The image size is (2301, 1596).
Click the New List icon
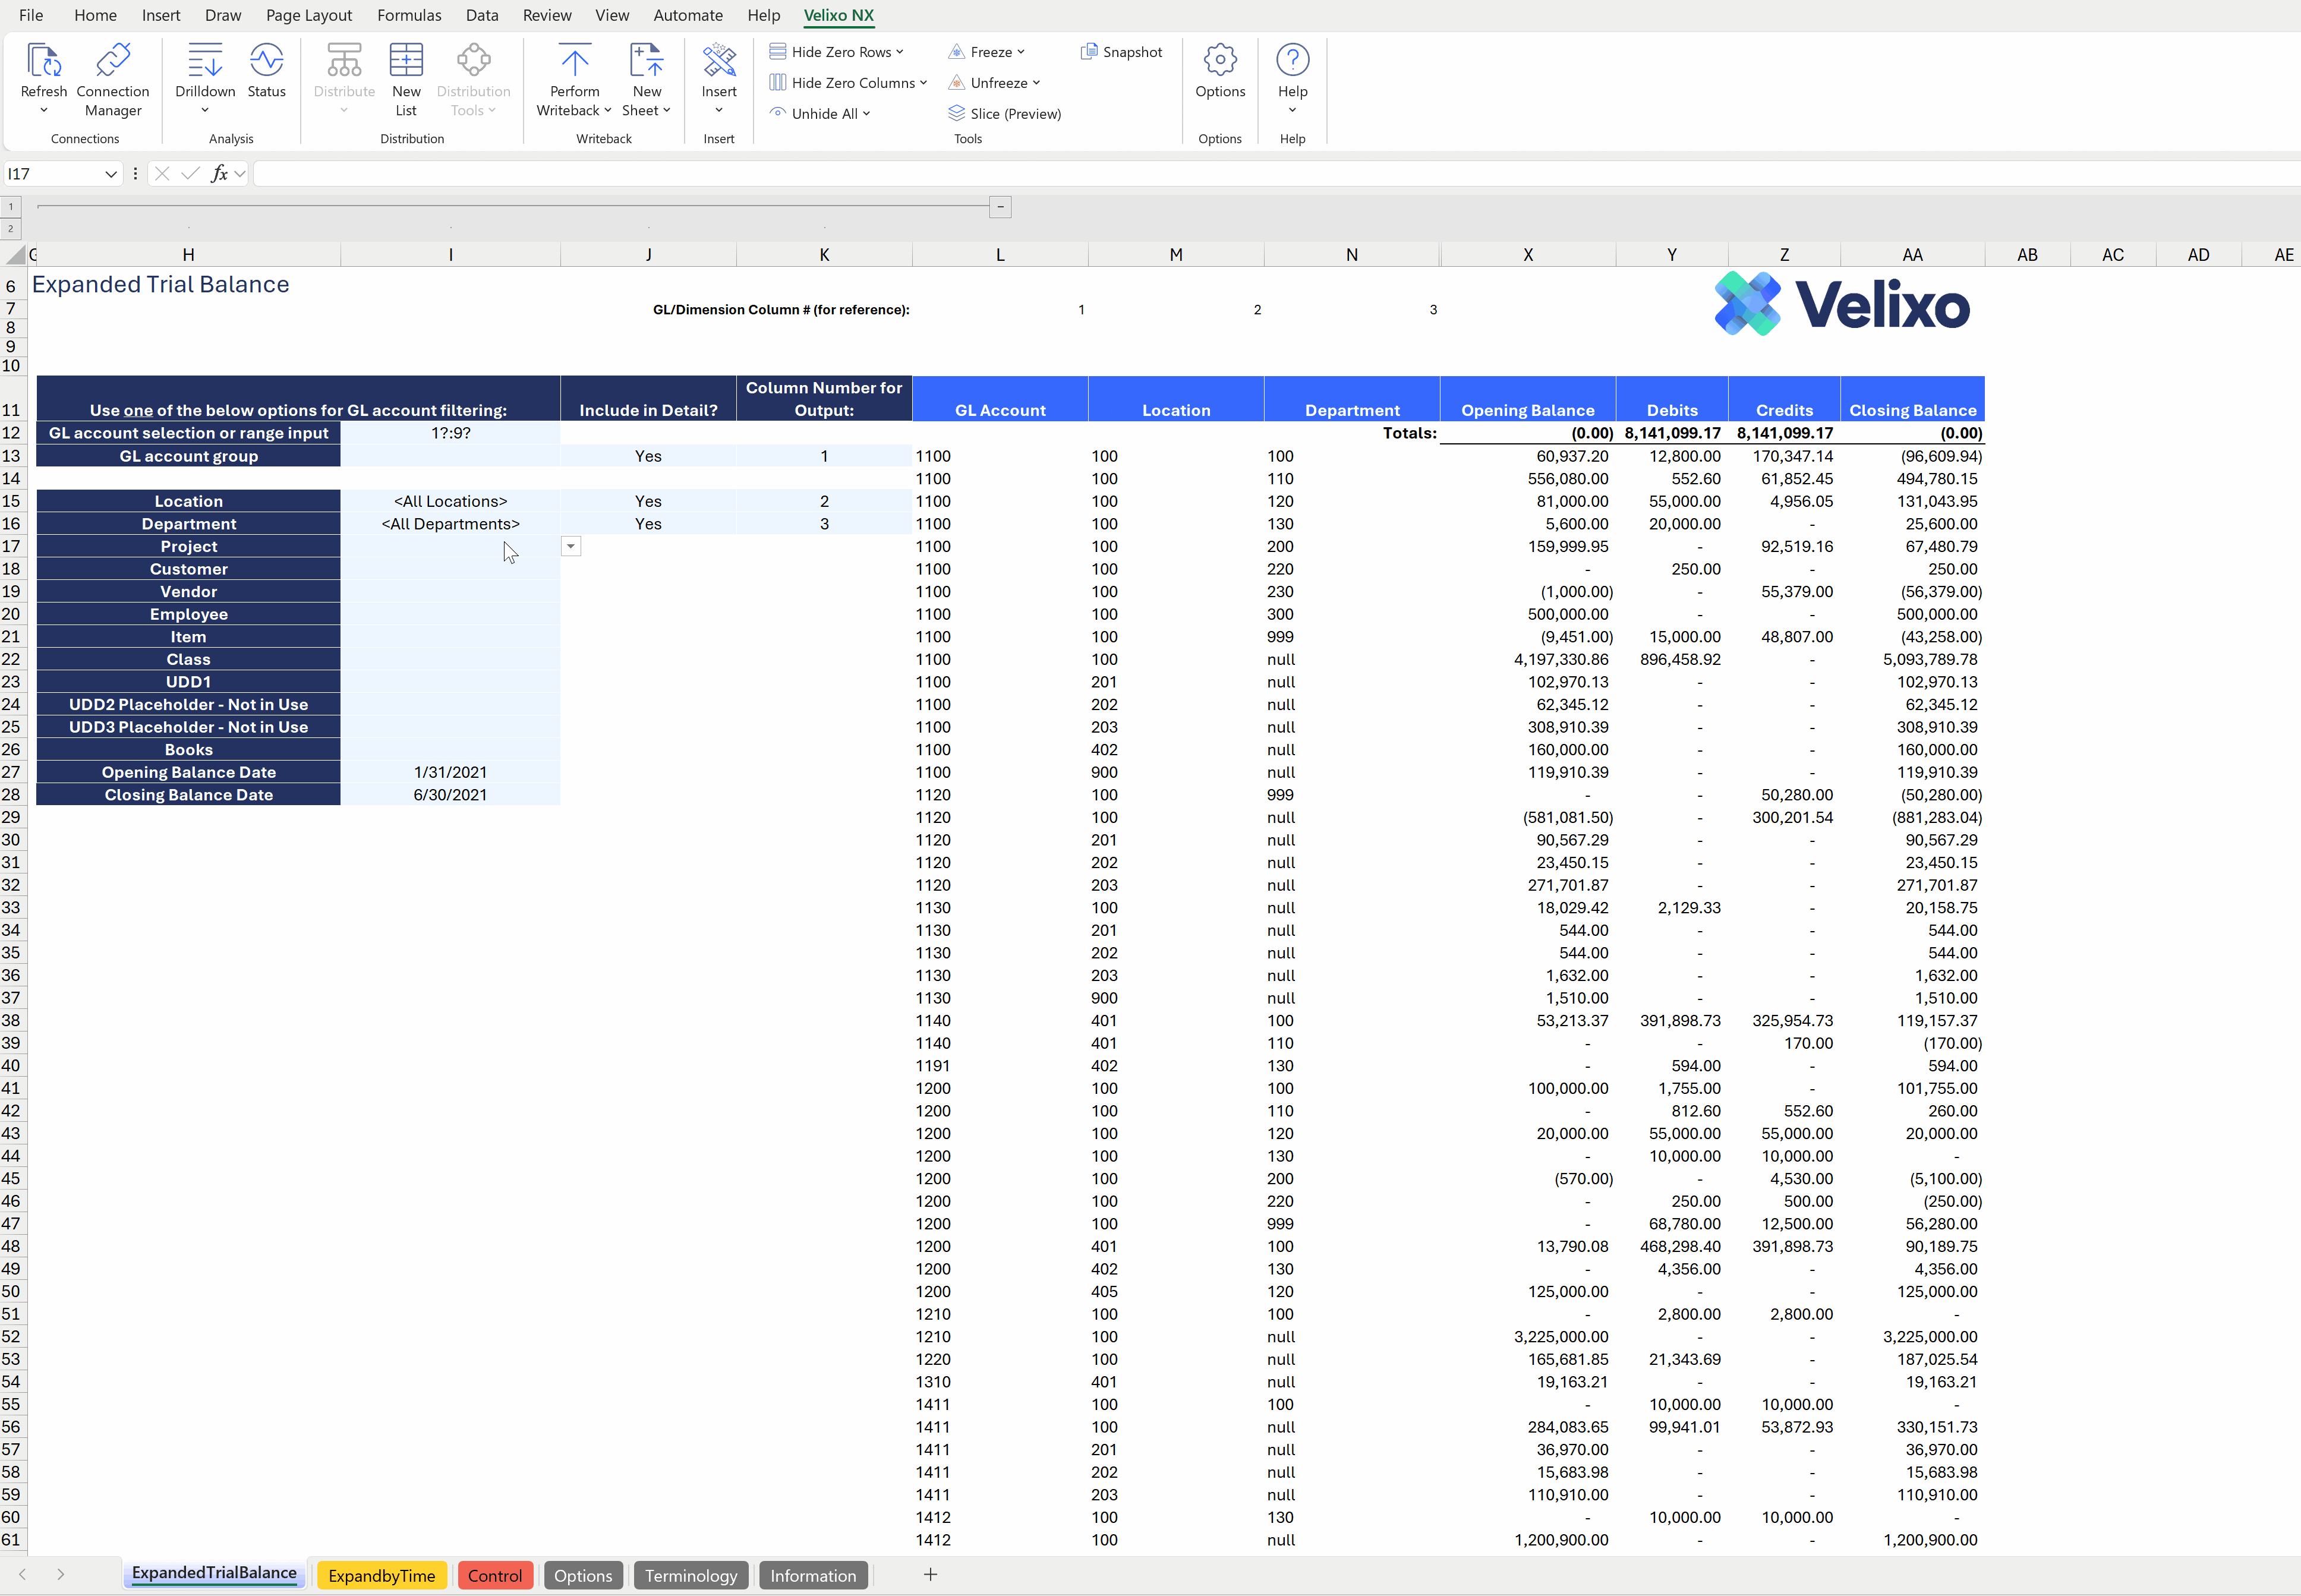click(406, 62)
